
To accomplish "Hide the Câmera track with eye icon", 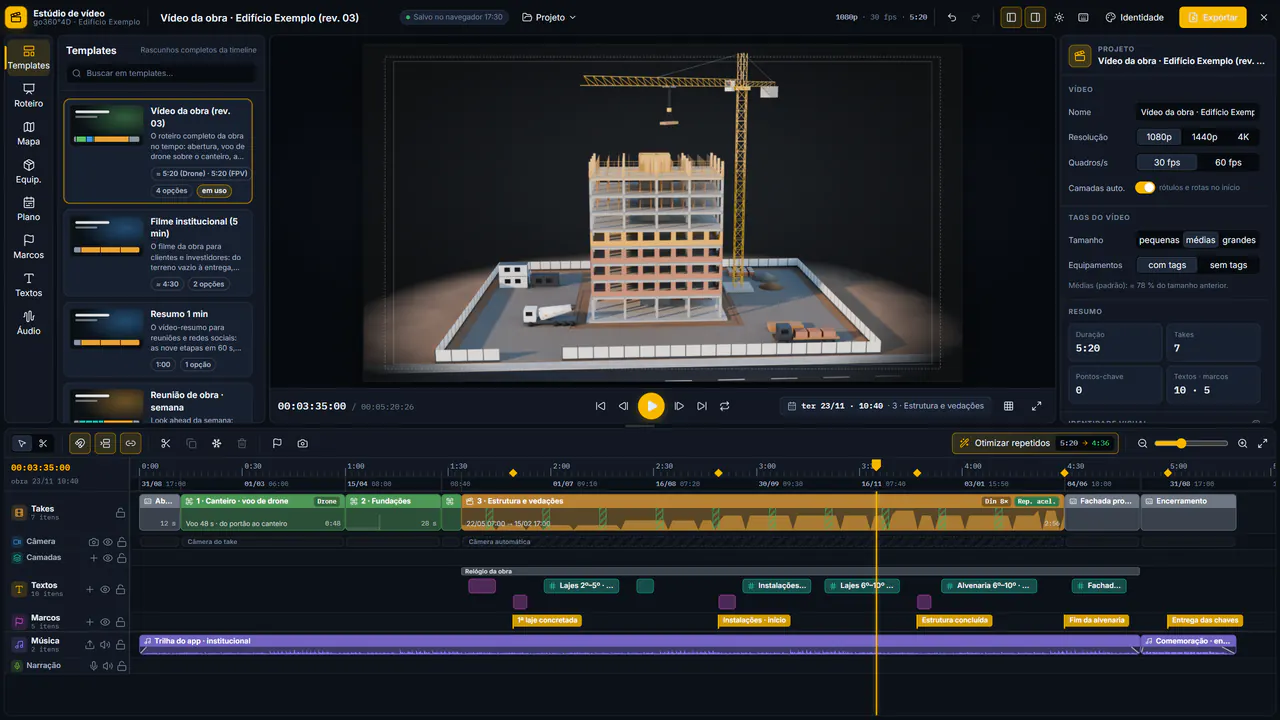I will click(108, 542).
